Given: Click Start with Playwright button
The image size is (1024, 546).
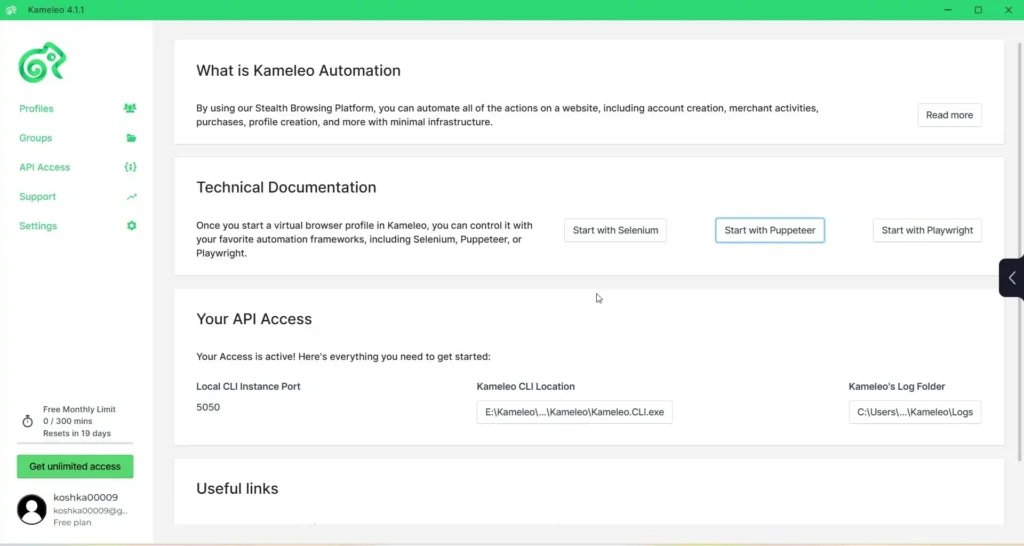Looking at the screenshot, I should coord(927,230).
